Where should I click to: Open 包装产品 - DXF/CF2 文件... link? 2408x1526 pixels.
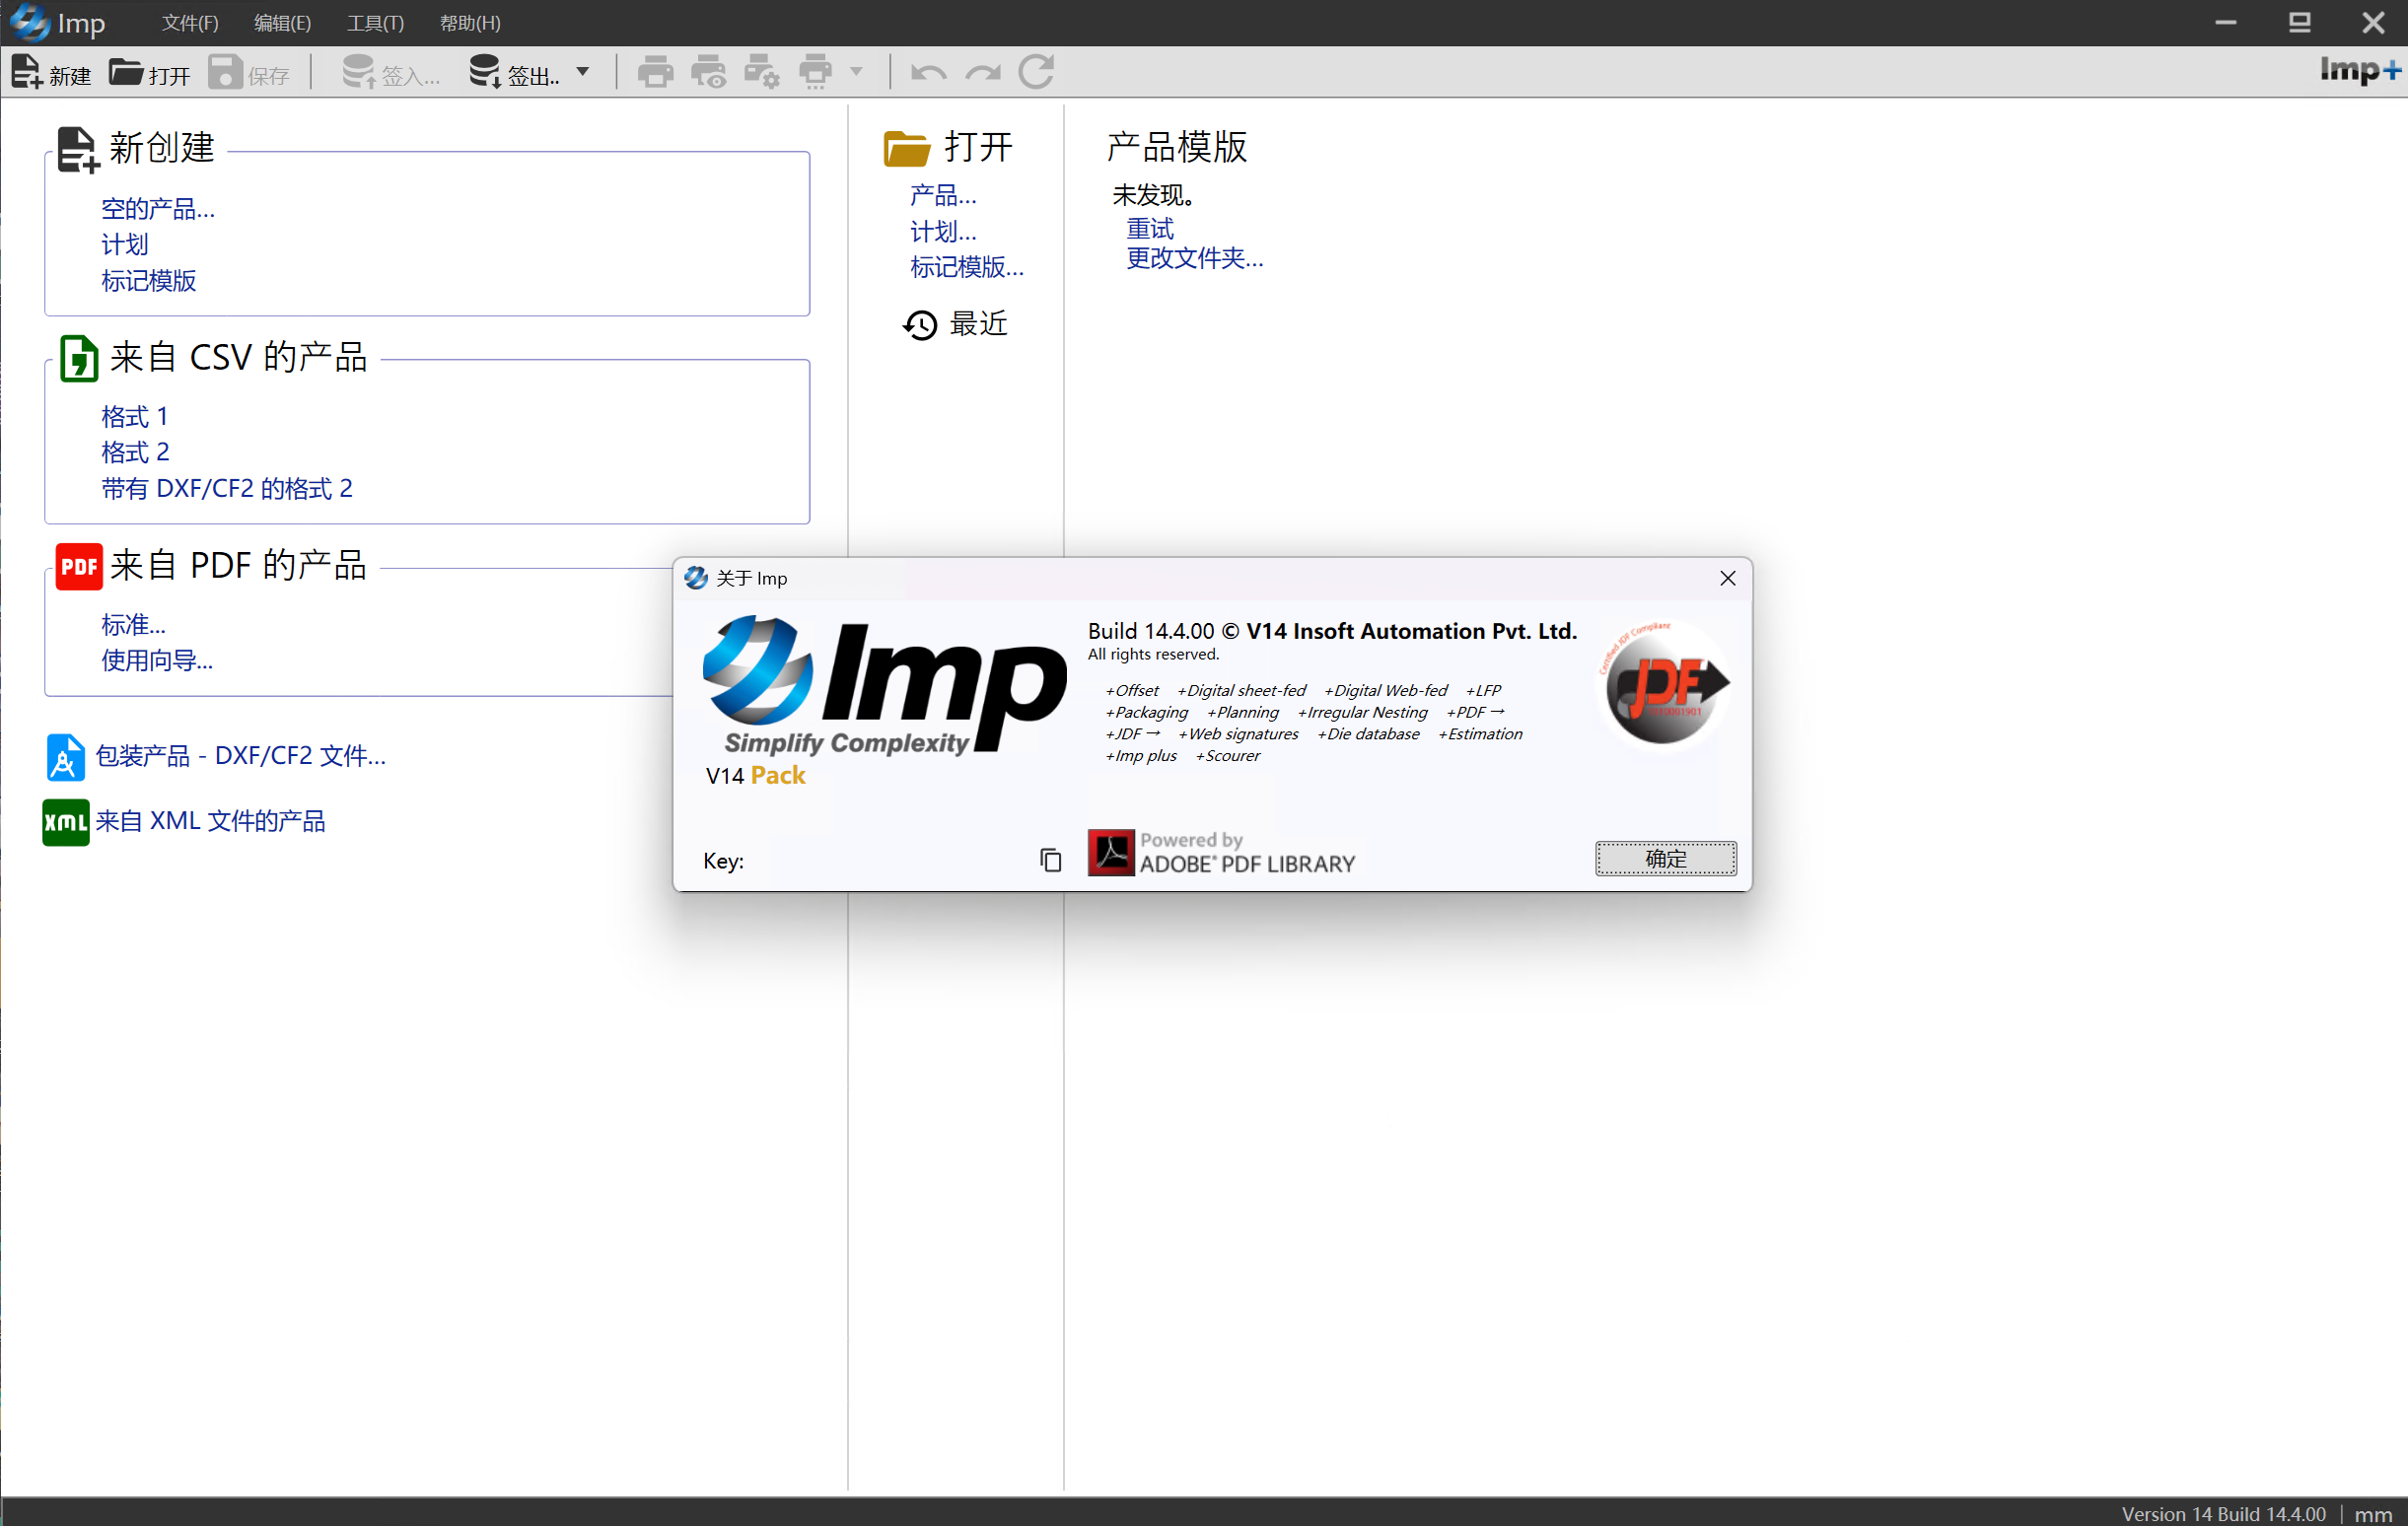[x=241, y=756]
